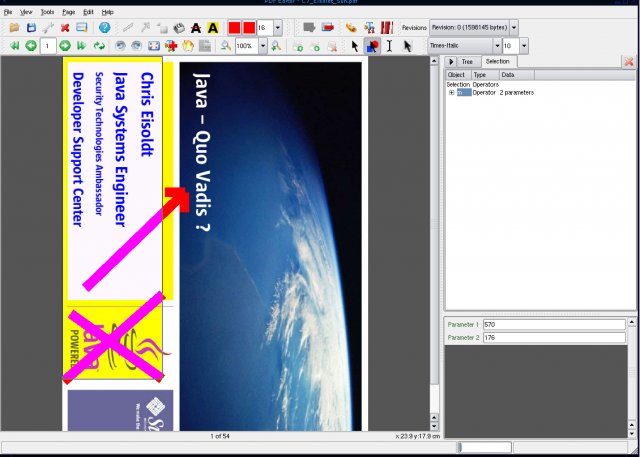
Task: Go to the next page
Action: coord(65,46)
